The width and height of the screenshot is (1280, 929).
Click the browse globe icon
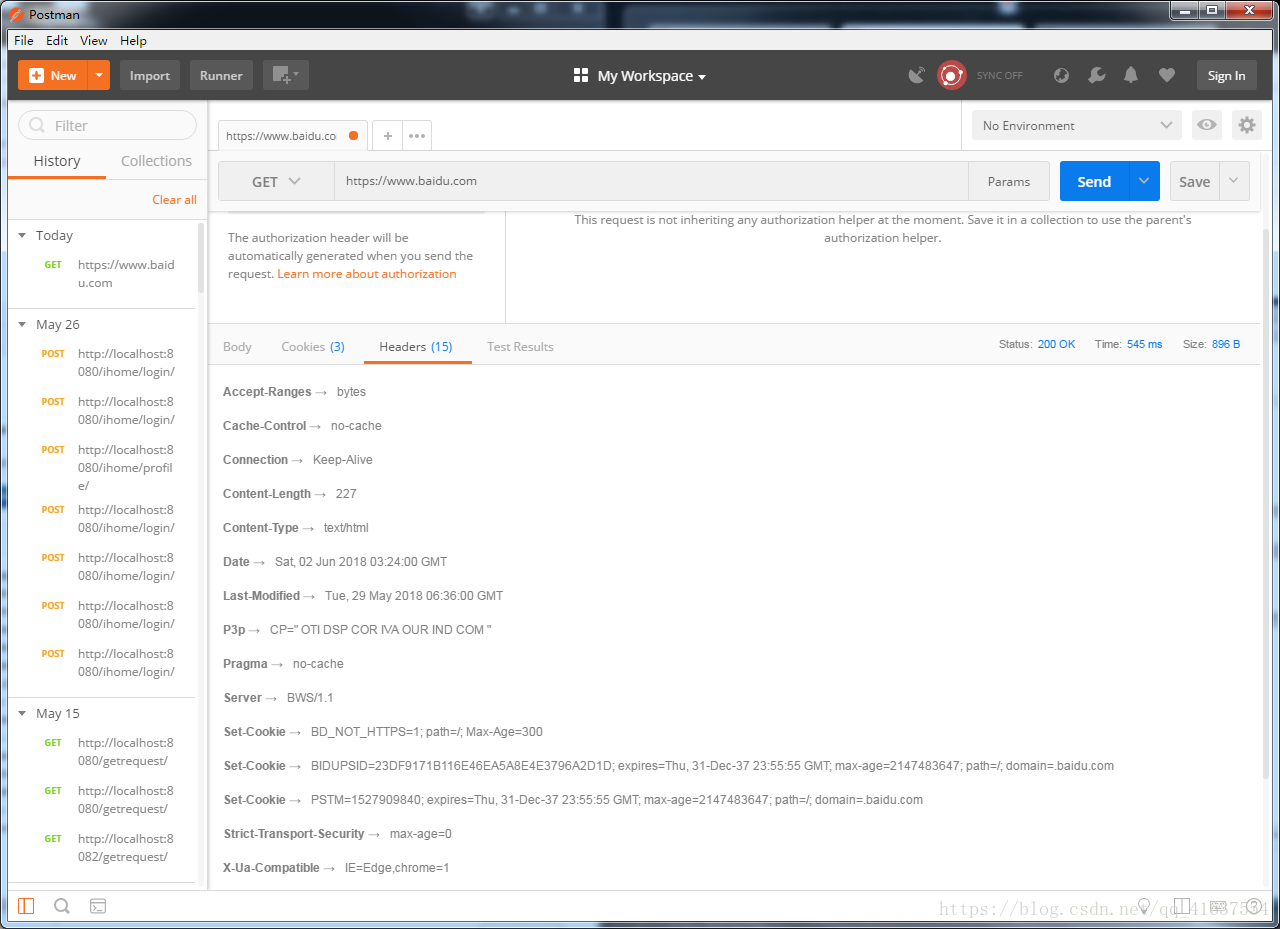click(x=1062, y=75)
